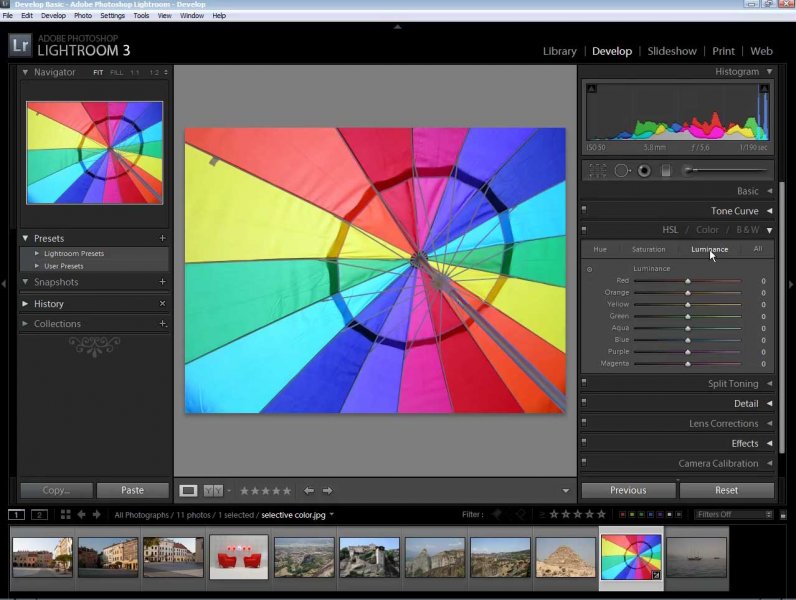Select the Spot Removal tool

pyautogui.click(x=622, y=171)
